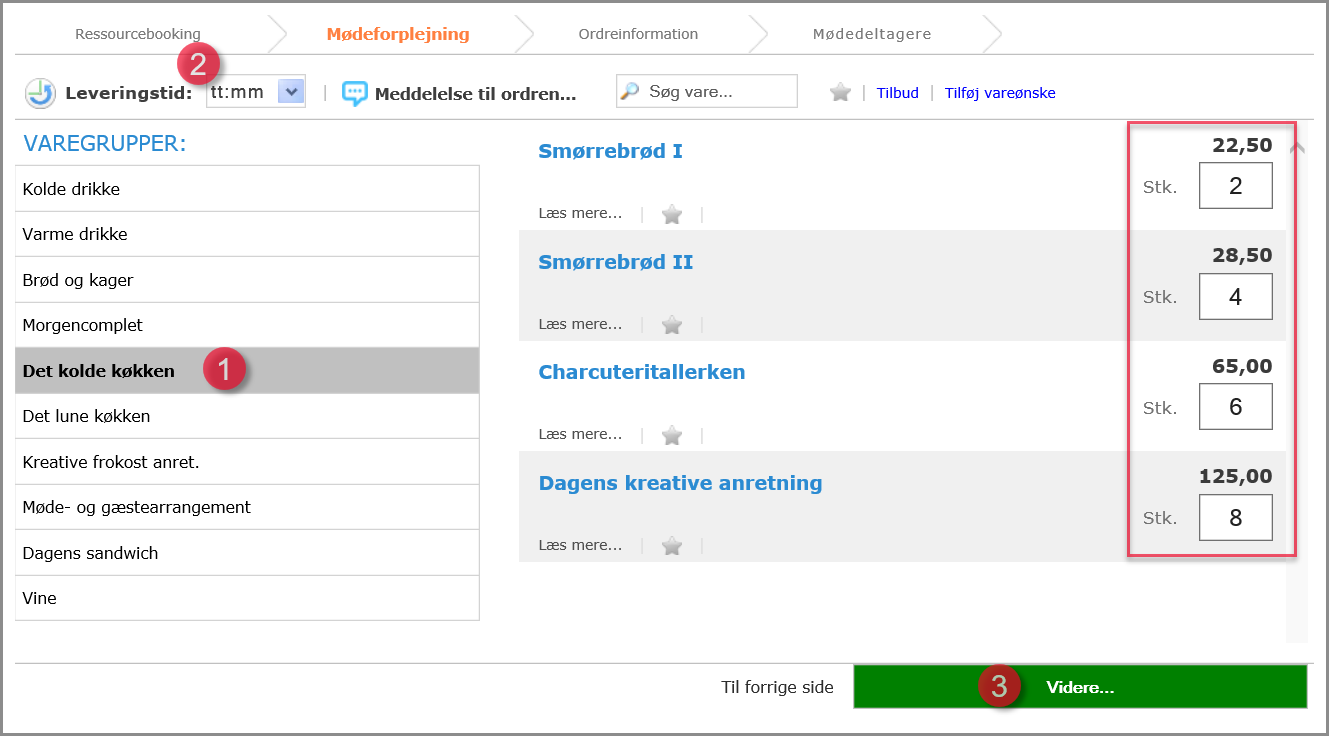Click the message speech bubble icon
The height and width of the screenshot is (736, 1329).
[x=355, y=94]
